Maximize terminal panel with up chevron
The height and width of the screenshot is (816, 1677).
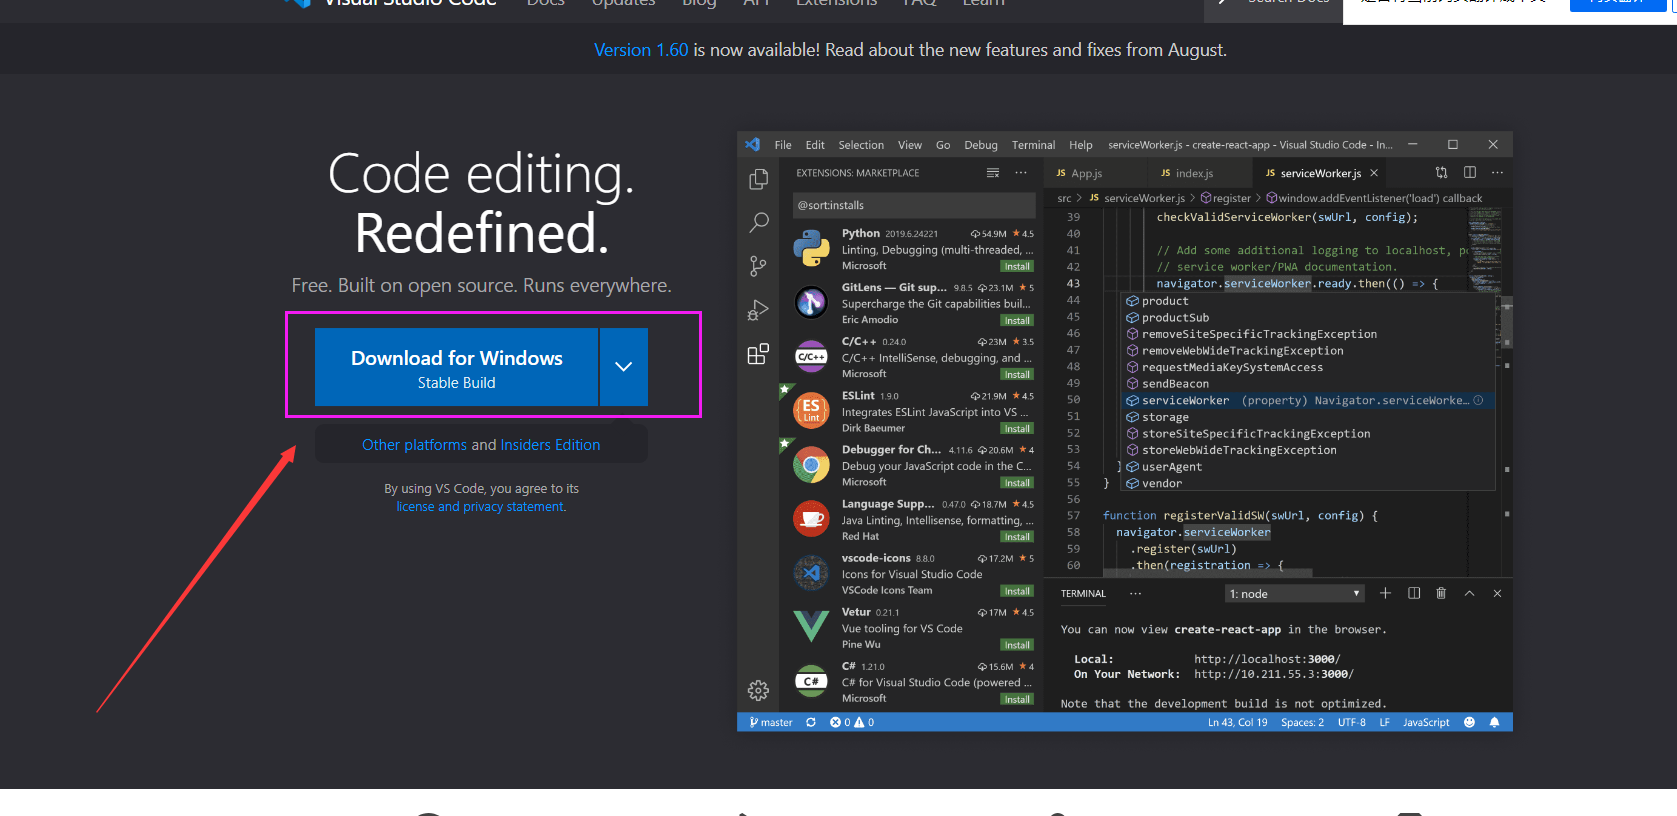tap(1469, 593)
